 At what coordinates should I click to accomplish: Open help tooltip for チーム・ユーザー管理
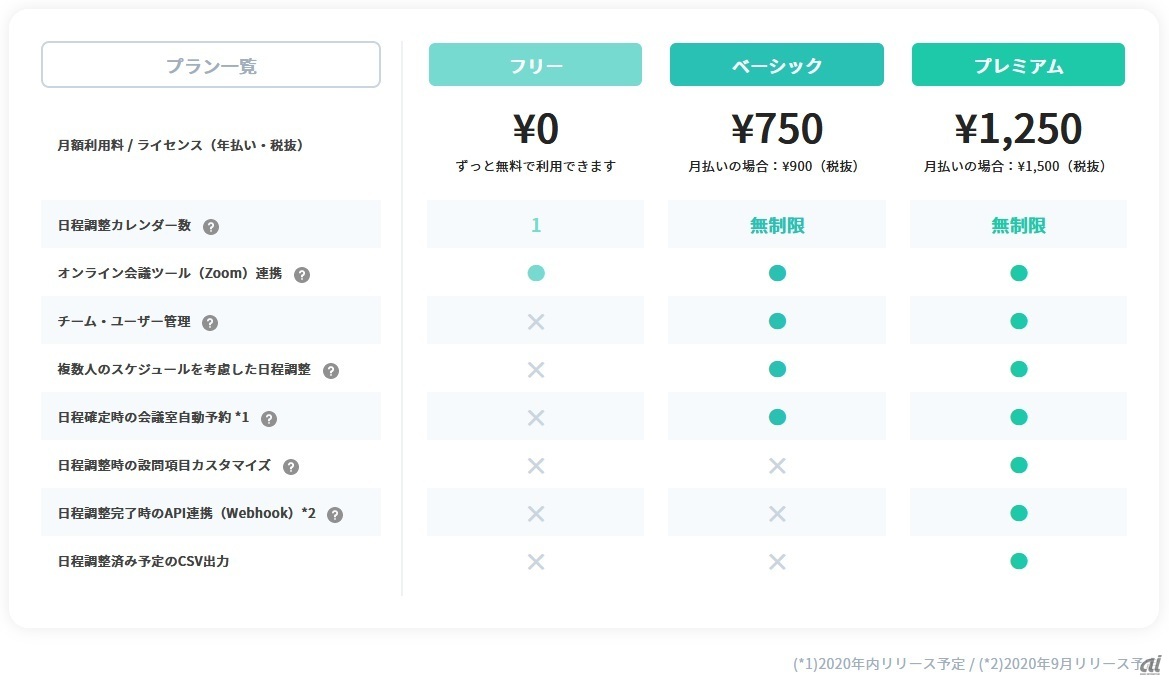210,322
